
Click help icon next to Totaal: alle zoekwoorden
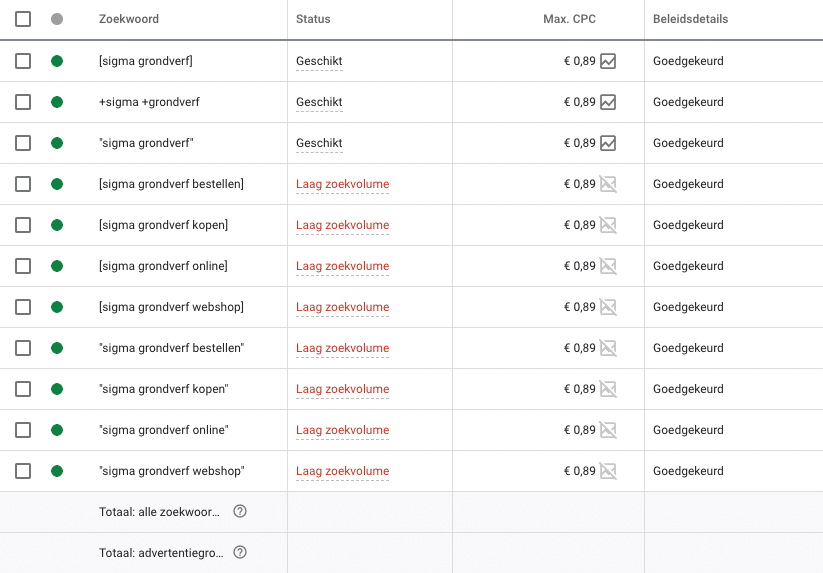[240, 511]
